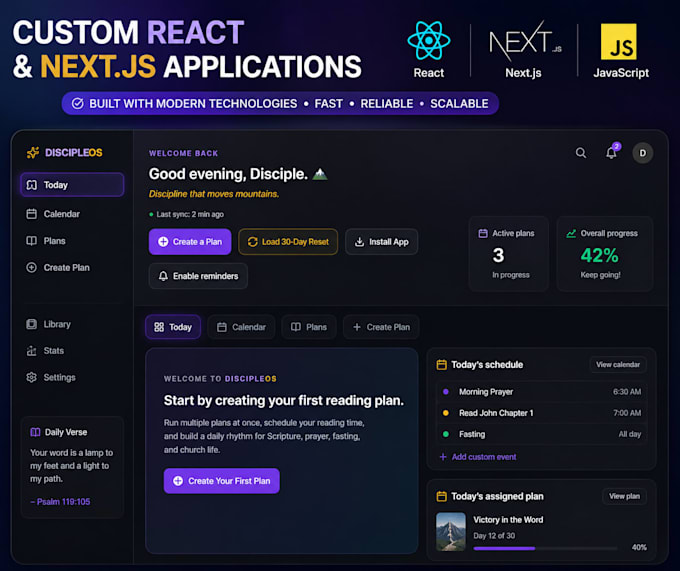Click the Victory in the Word progress bar

(x=546, y=548)
